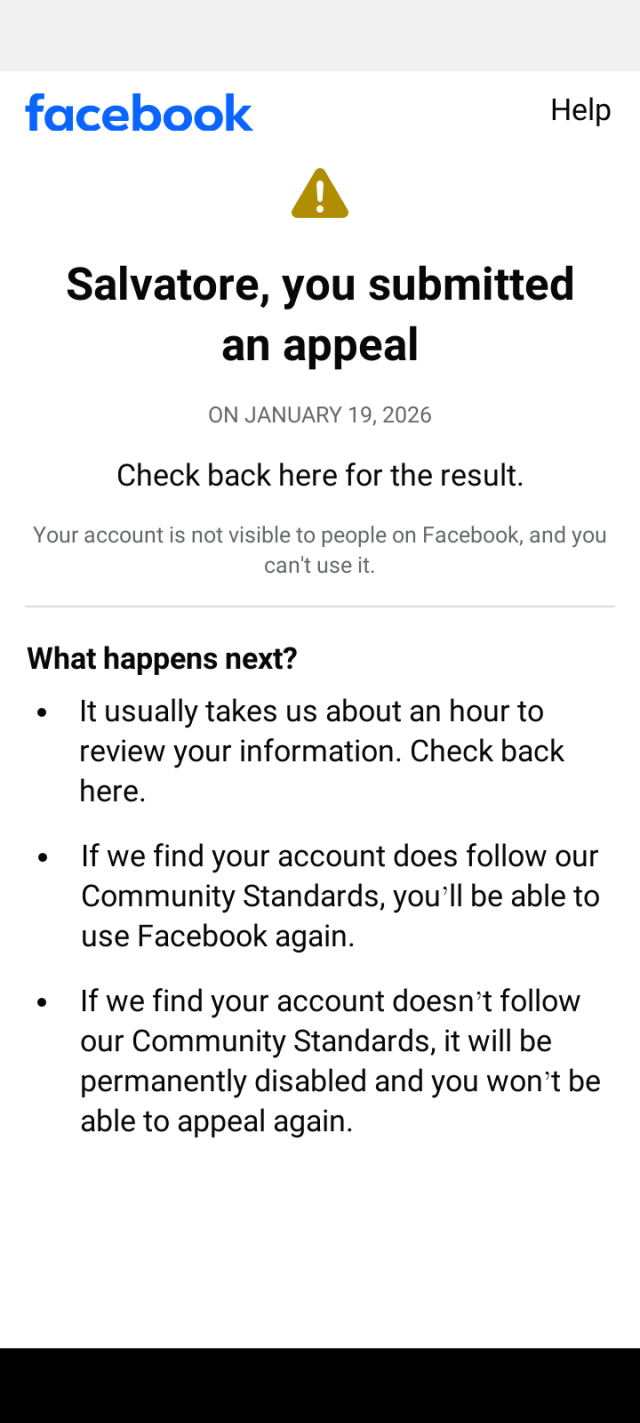The height and width of the screenshot is (1423, 640).
Task: Click "use Facebook again." text
Action: tap(218, 936)
